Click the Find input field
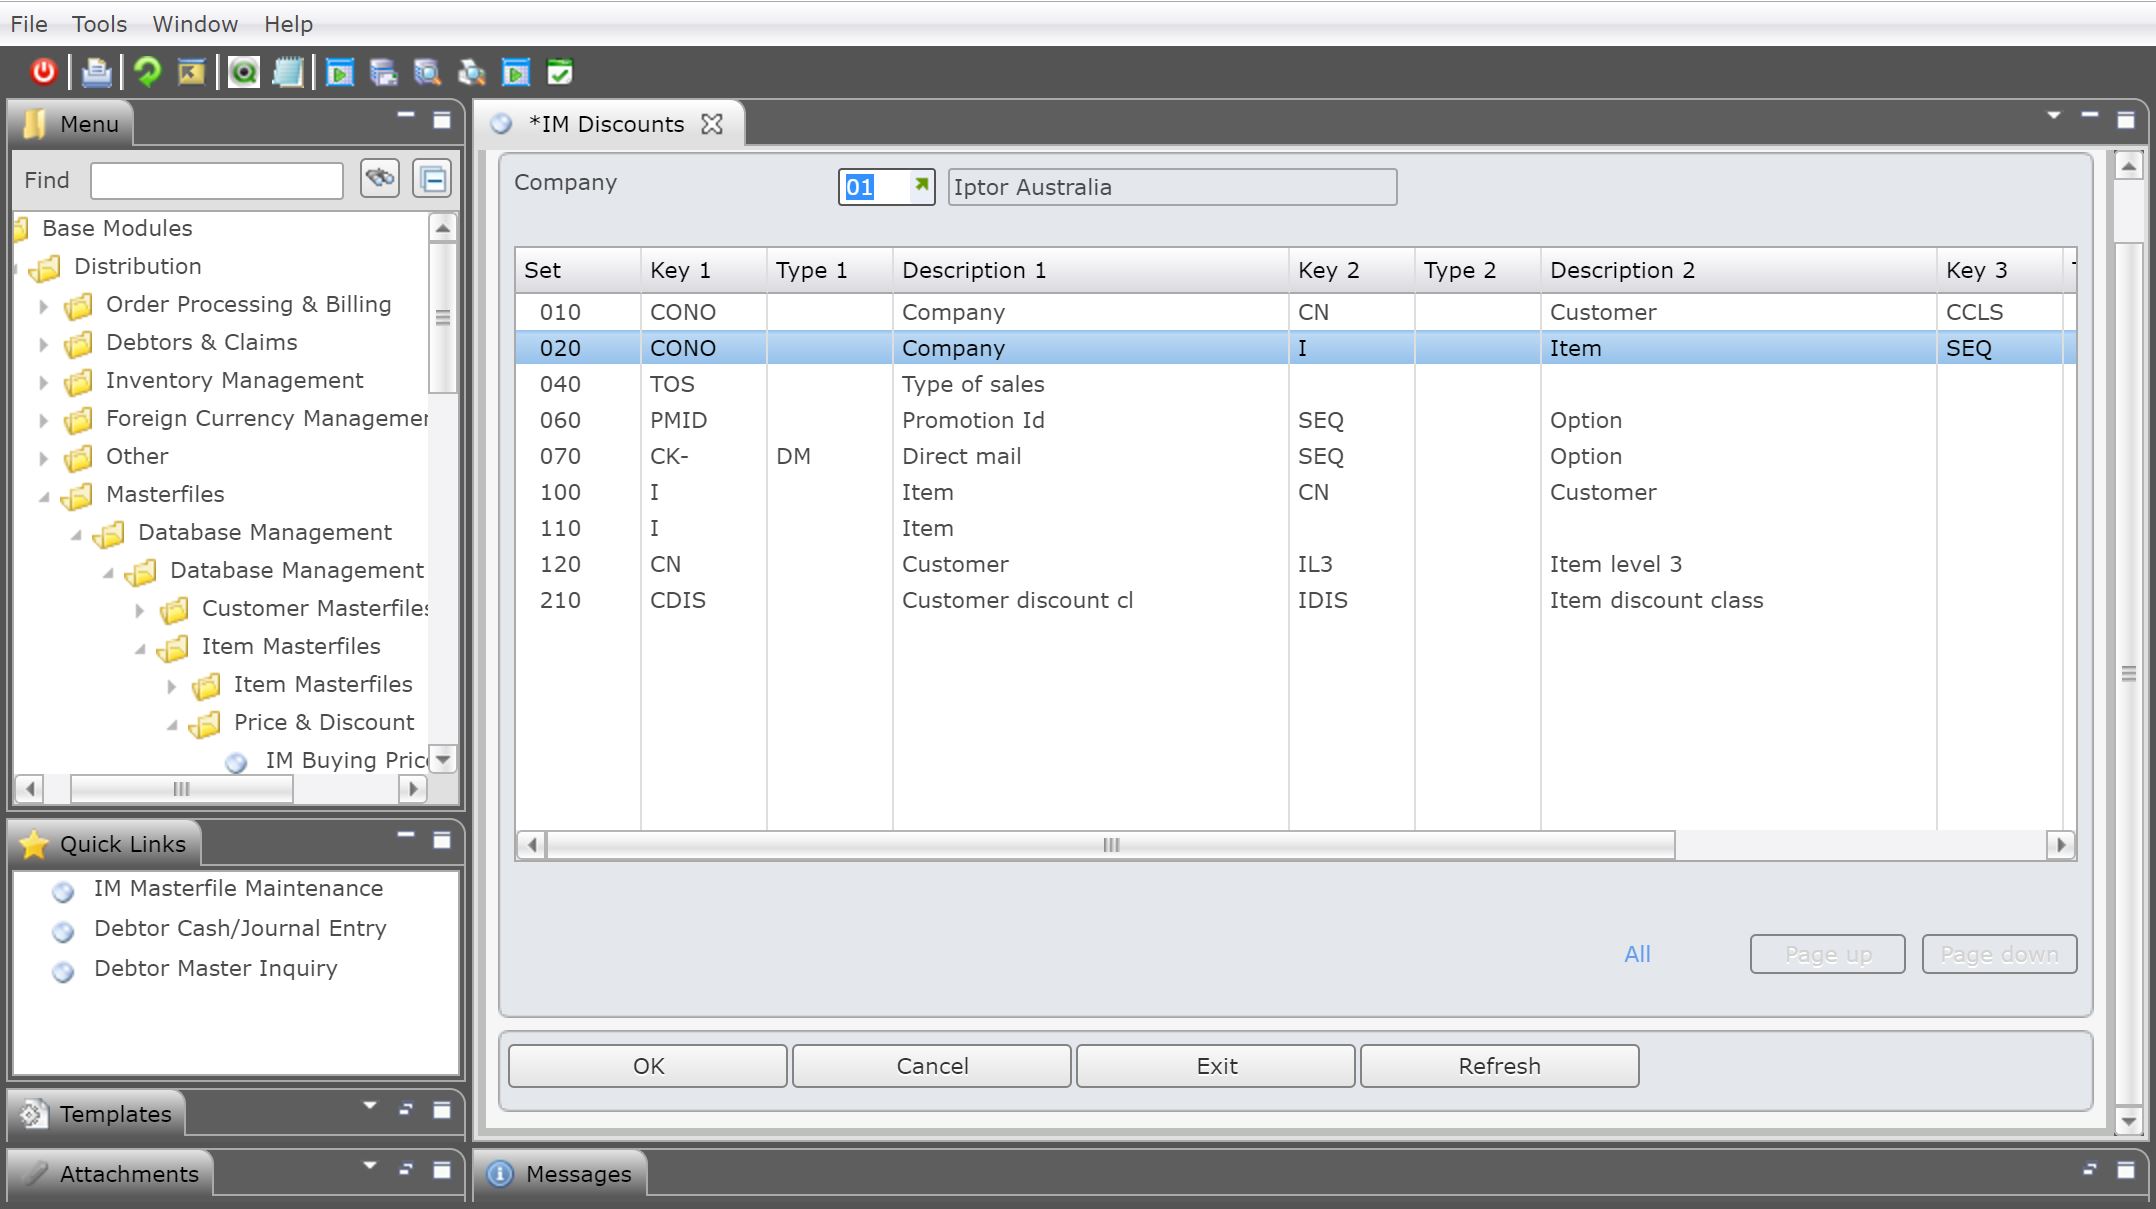Viewport: 2156px width, 1209px height. click(x=217, y=181)
